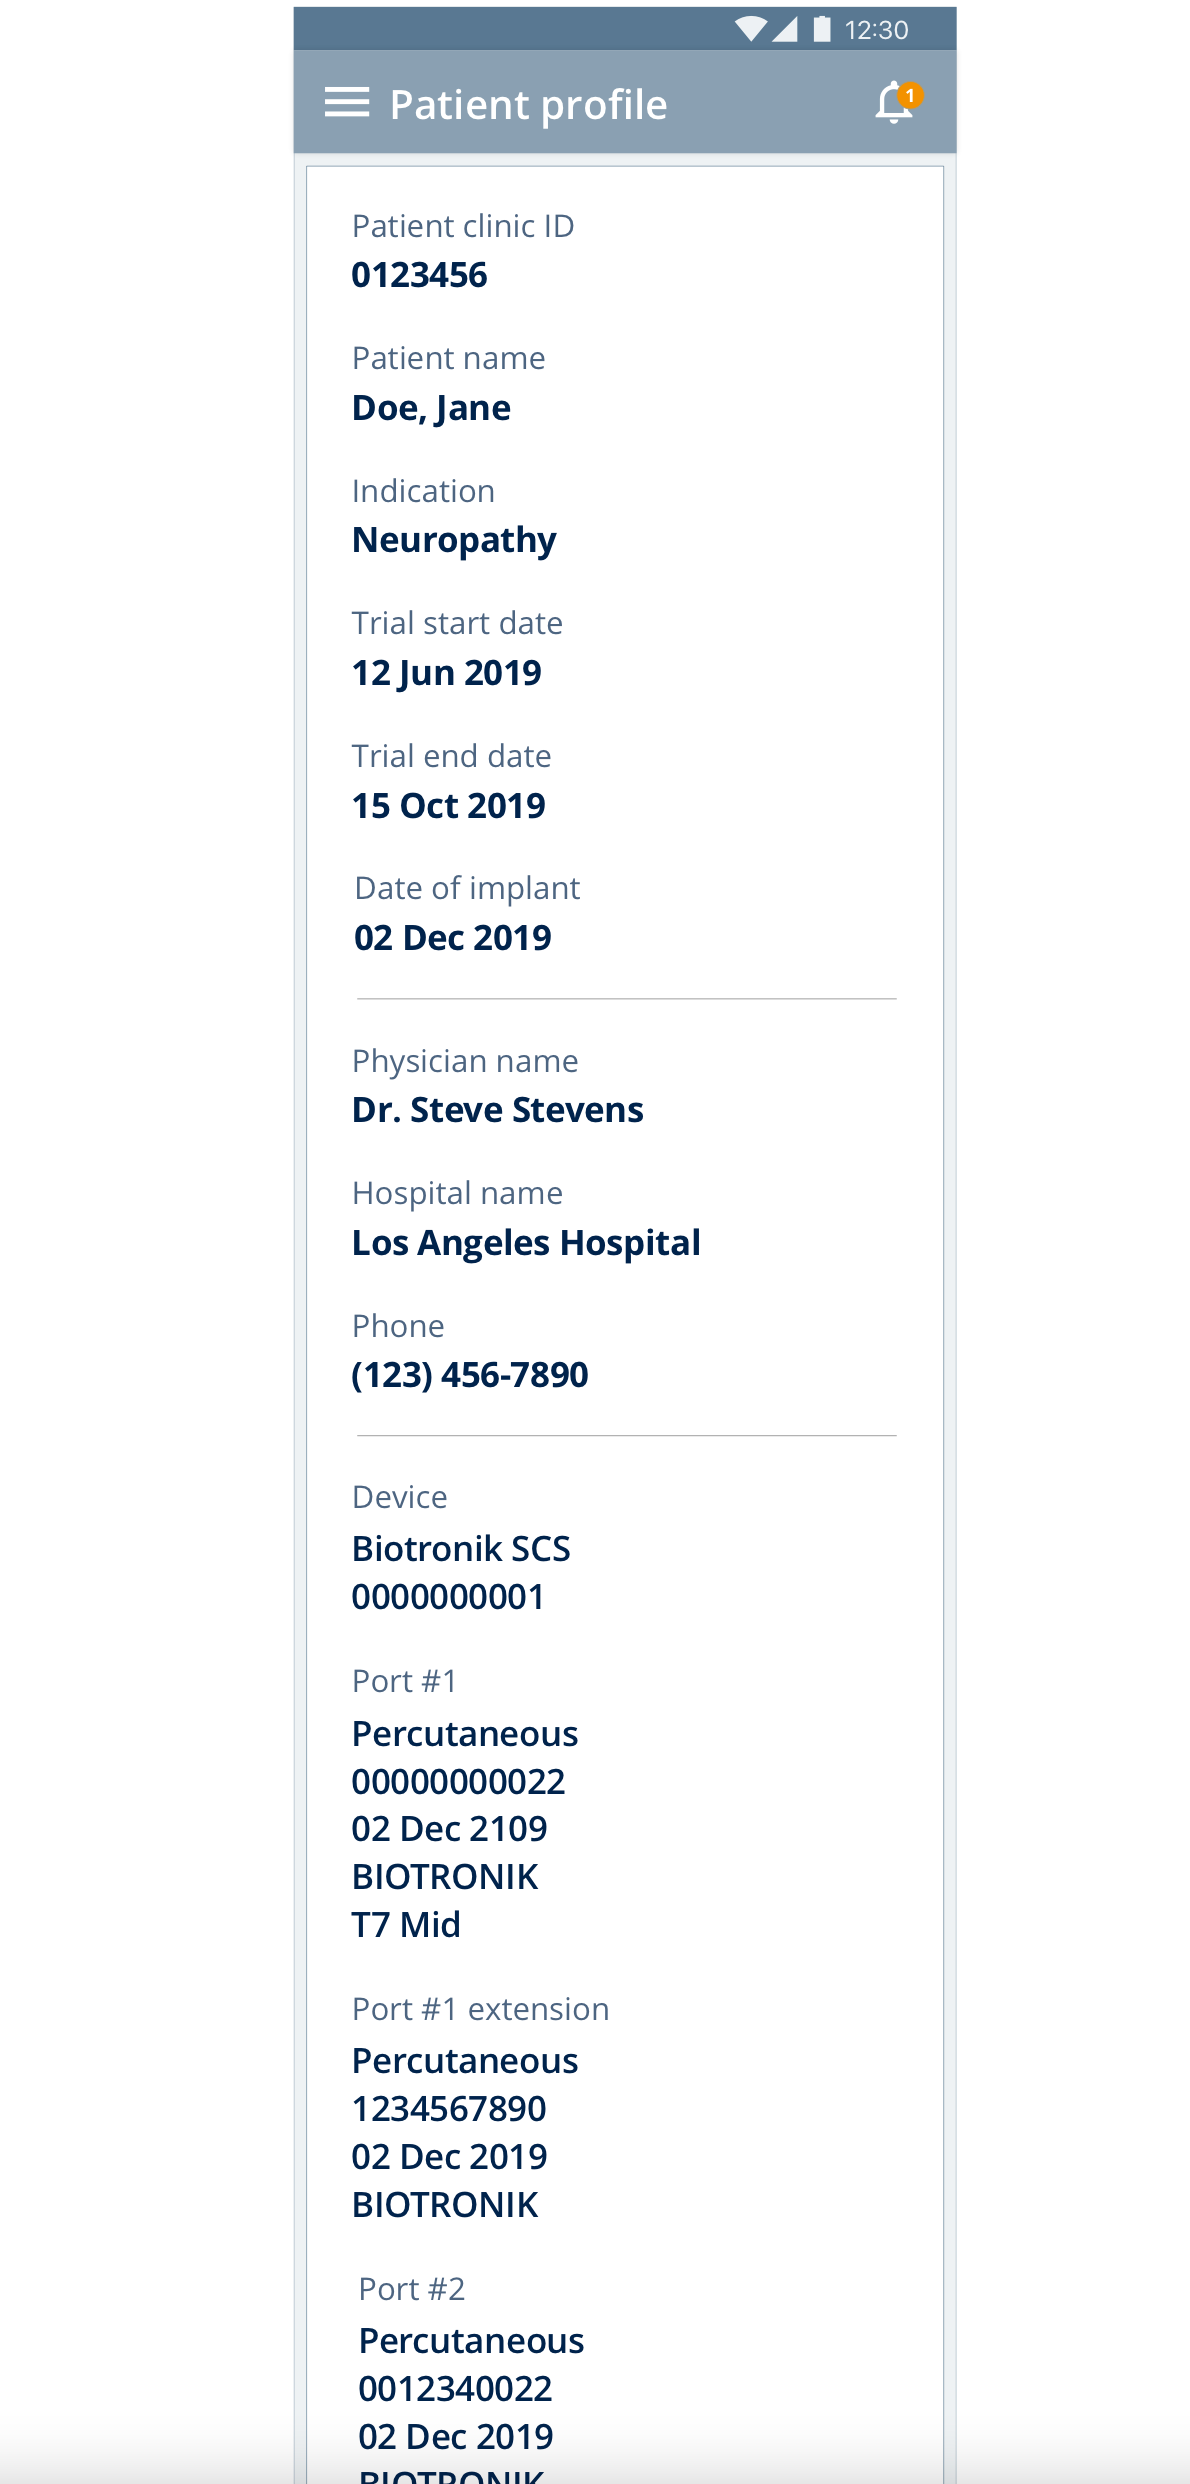Screen dimensions: 1190x2484
Task: Tap Port #1 T7 Mid location
Action: pos(406,1925)
